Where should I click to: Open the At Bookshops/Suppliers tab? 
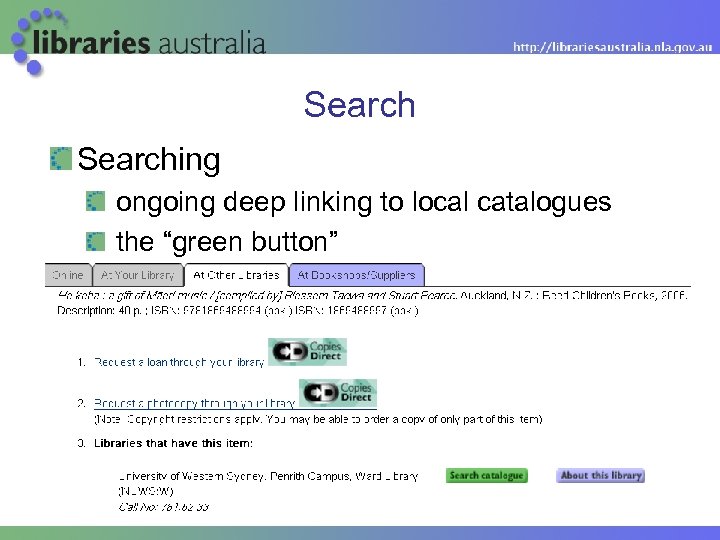356,275
